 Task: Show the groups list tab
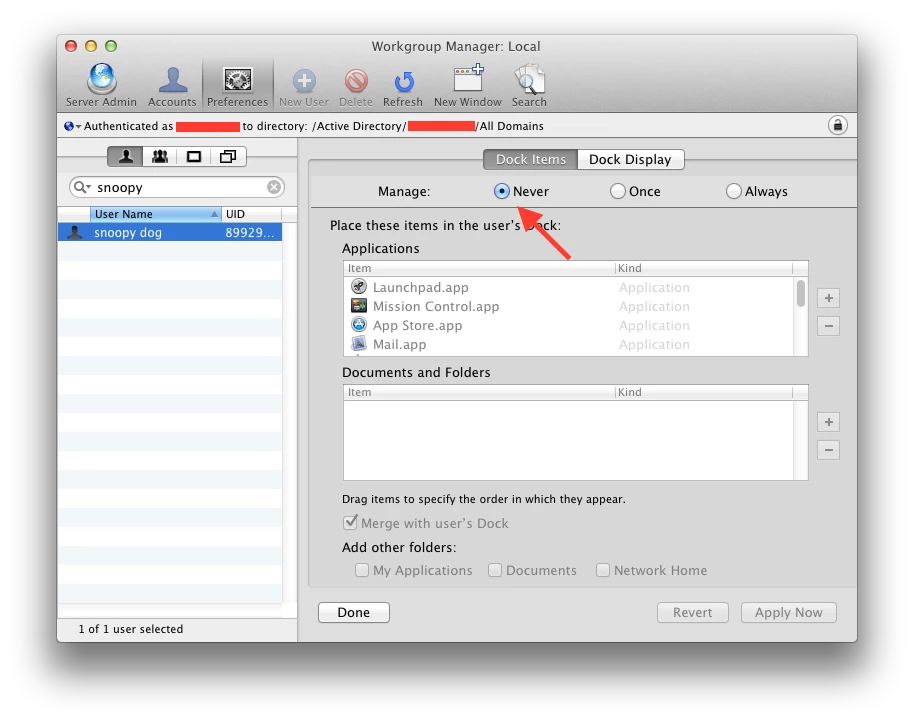160,156
